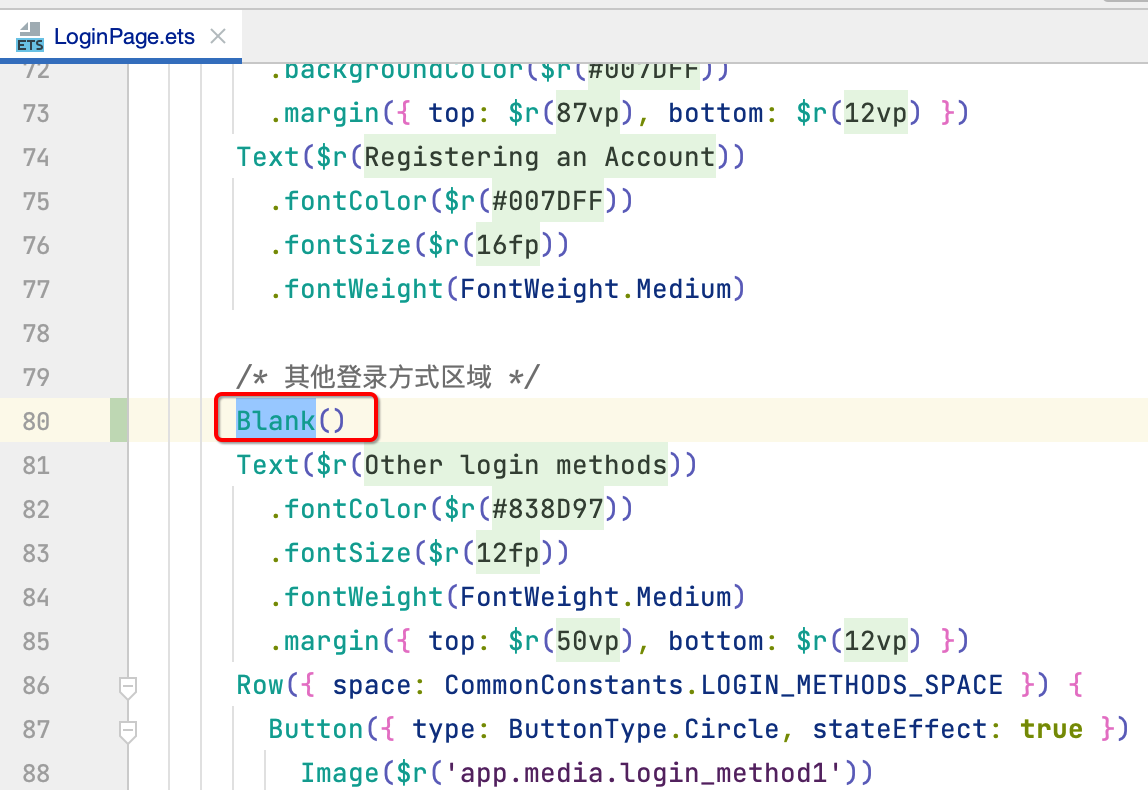Click the 12fp fontSize value on line 83
Image resolution: width=1148 pixels, height=790 pixels.
click(x=508, y=553)
